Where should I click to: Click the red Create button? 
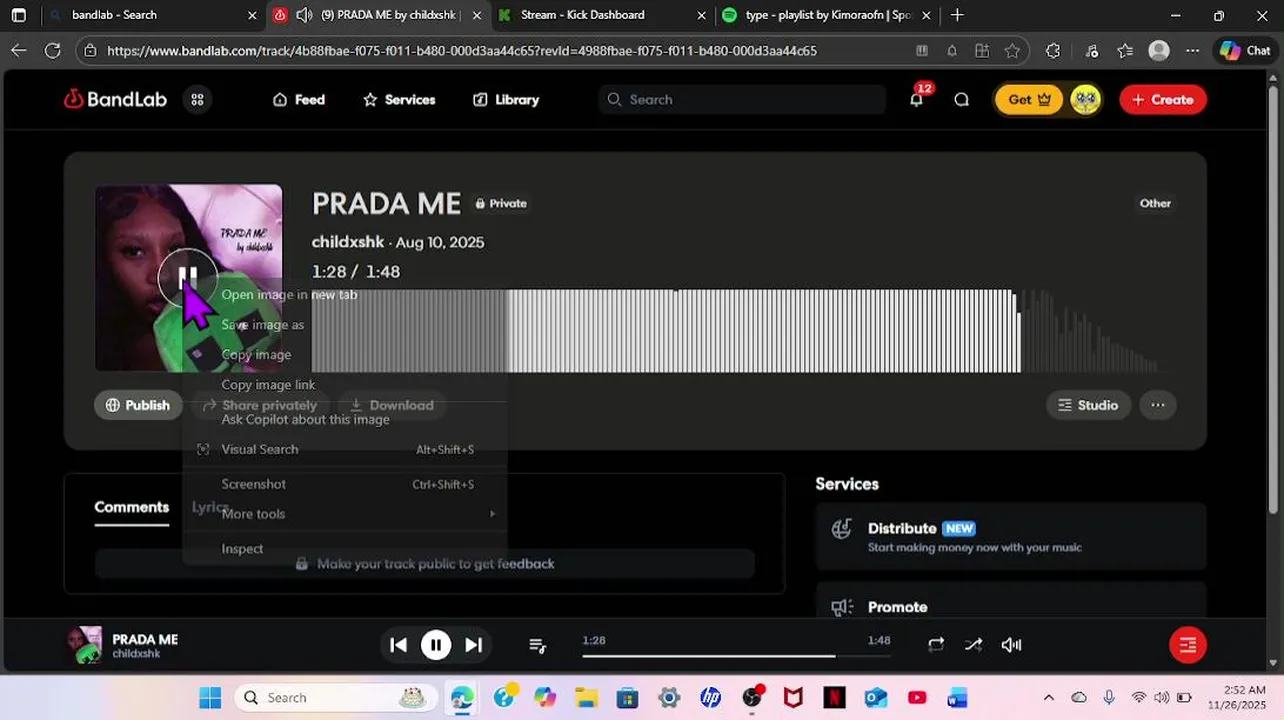pyautogui.click(x=1163, y=99)
